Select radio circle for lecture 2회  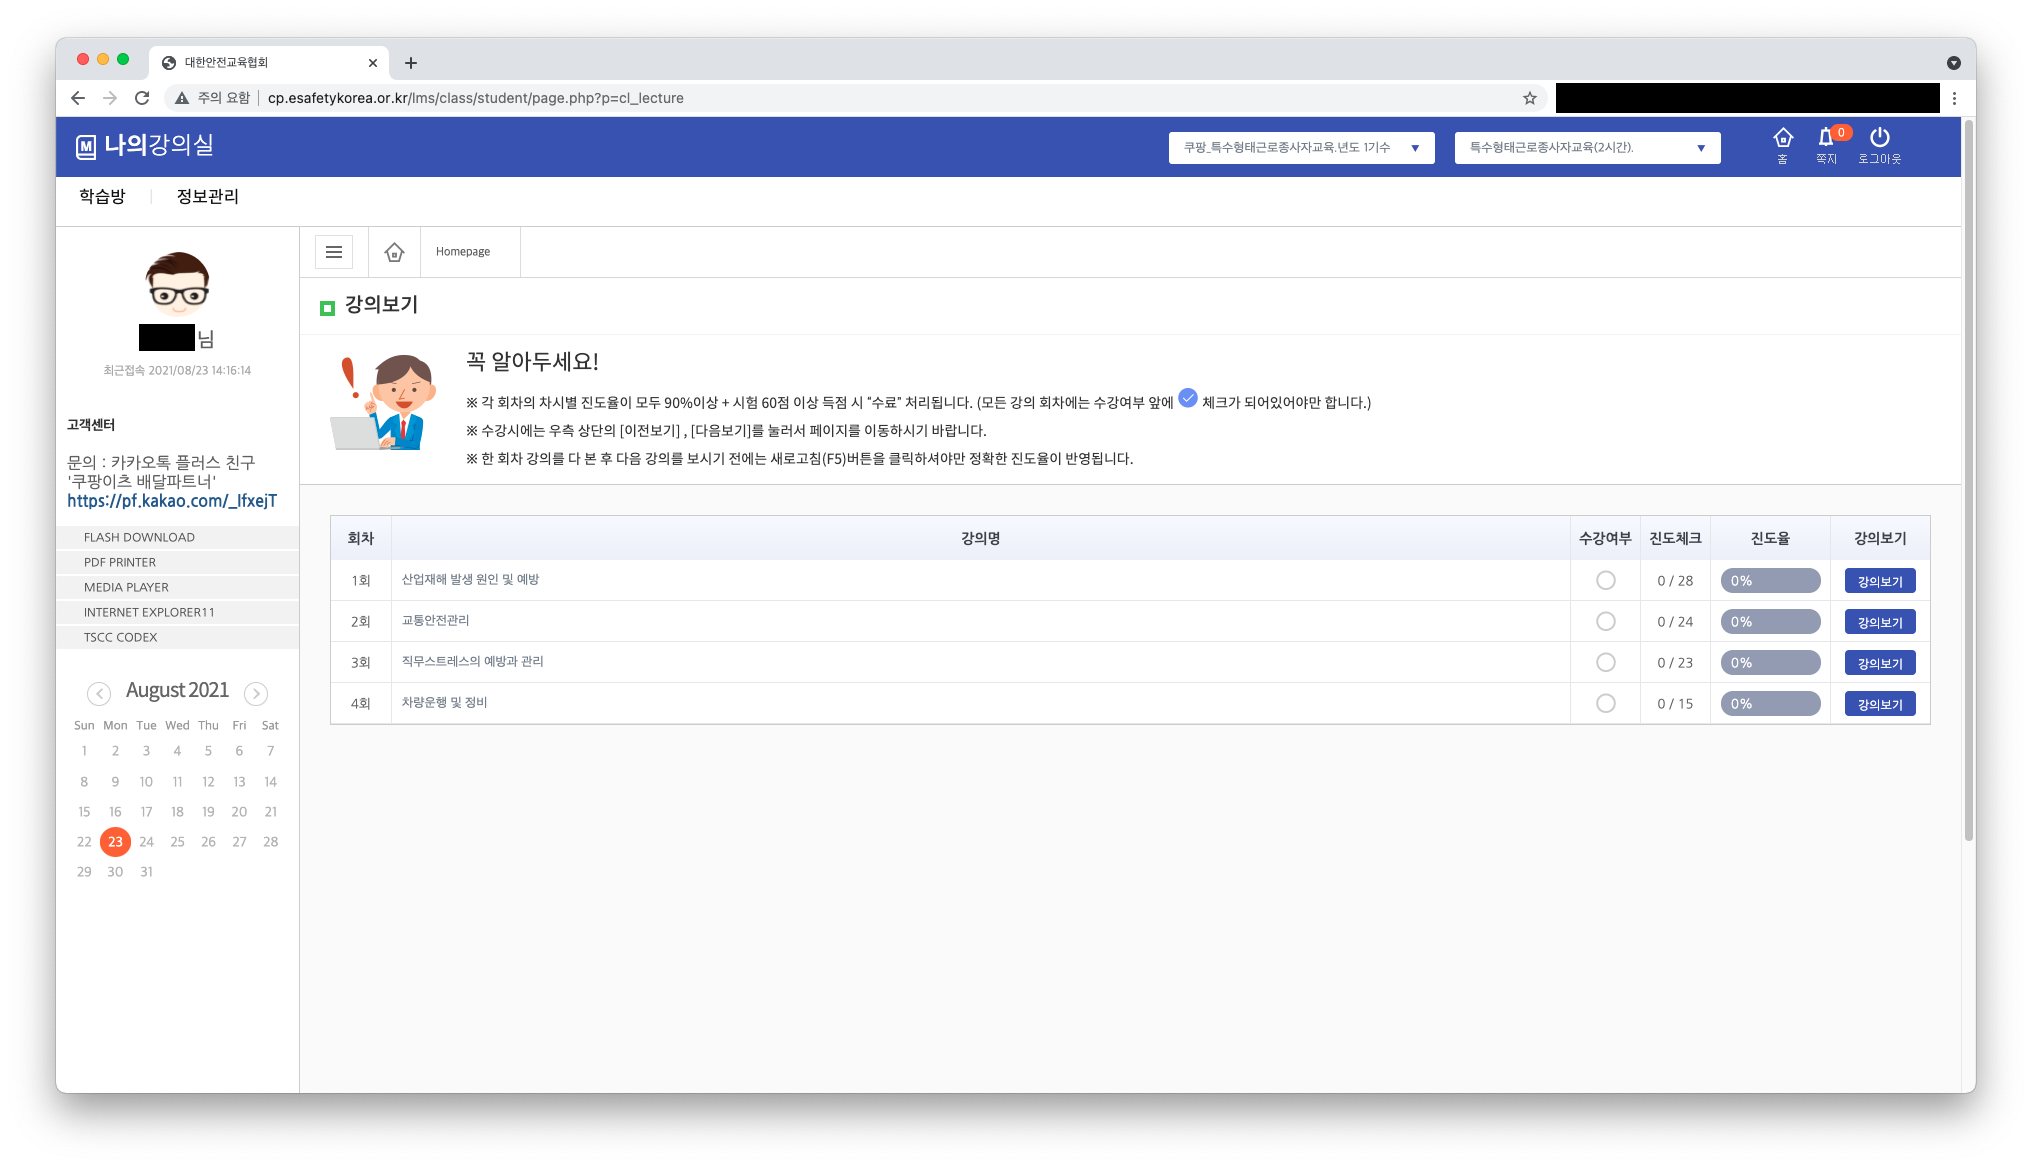point(1605,621)
